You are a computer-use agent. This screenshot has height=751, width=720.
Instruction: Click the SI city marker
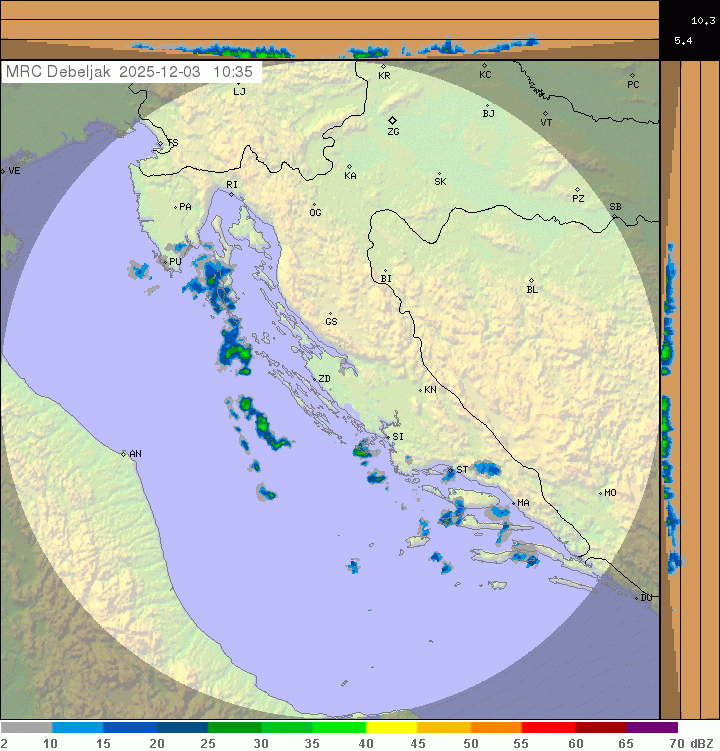click(x=387, y=436)
